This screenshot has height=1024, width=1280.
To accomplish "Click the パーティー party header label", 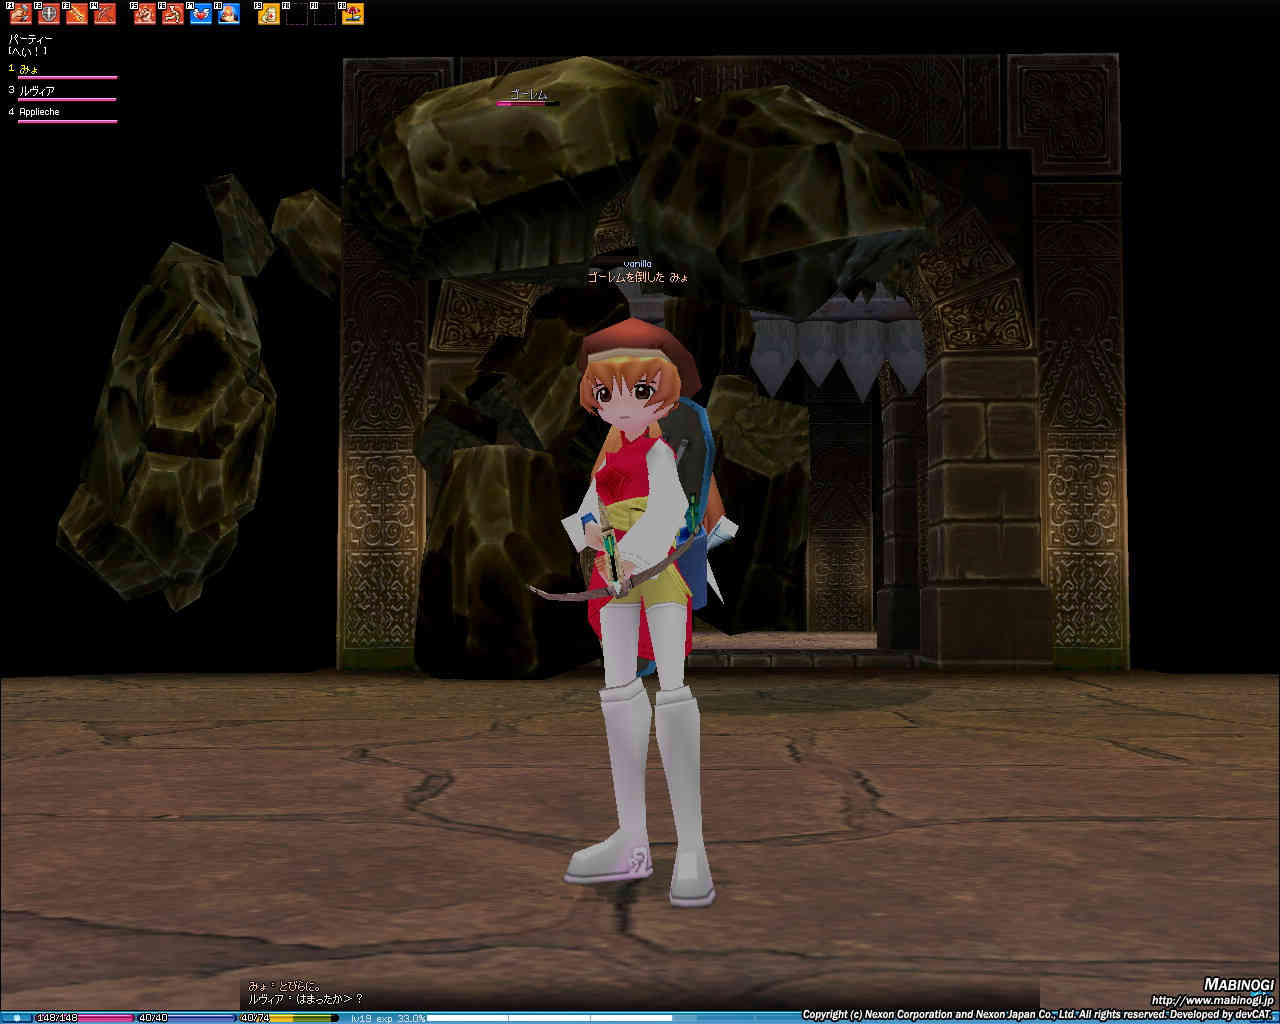I will coord(30,39).
